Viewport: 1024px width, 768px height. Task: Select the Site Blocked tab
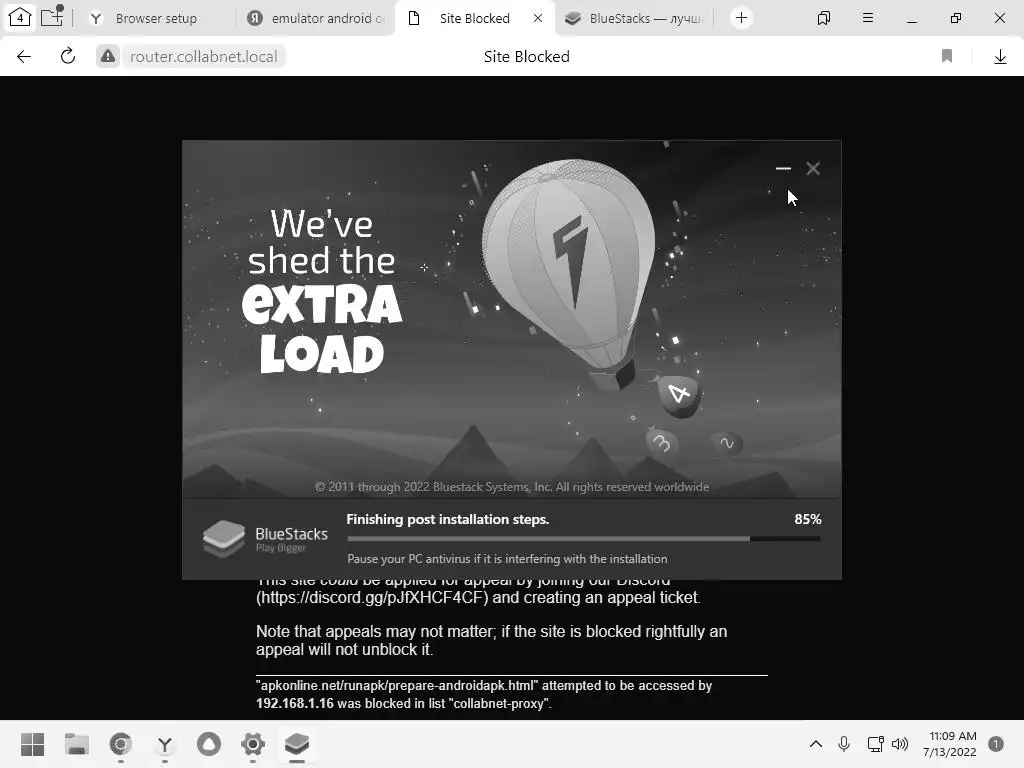click(x=474, y=18)
